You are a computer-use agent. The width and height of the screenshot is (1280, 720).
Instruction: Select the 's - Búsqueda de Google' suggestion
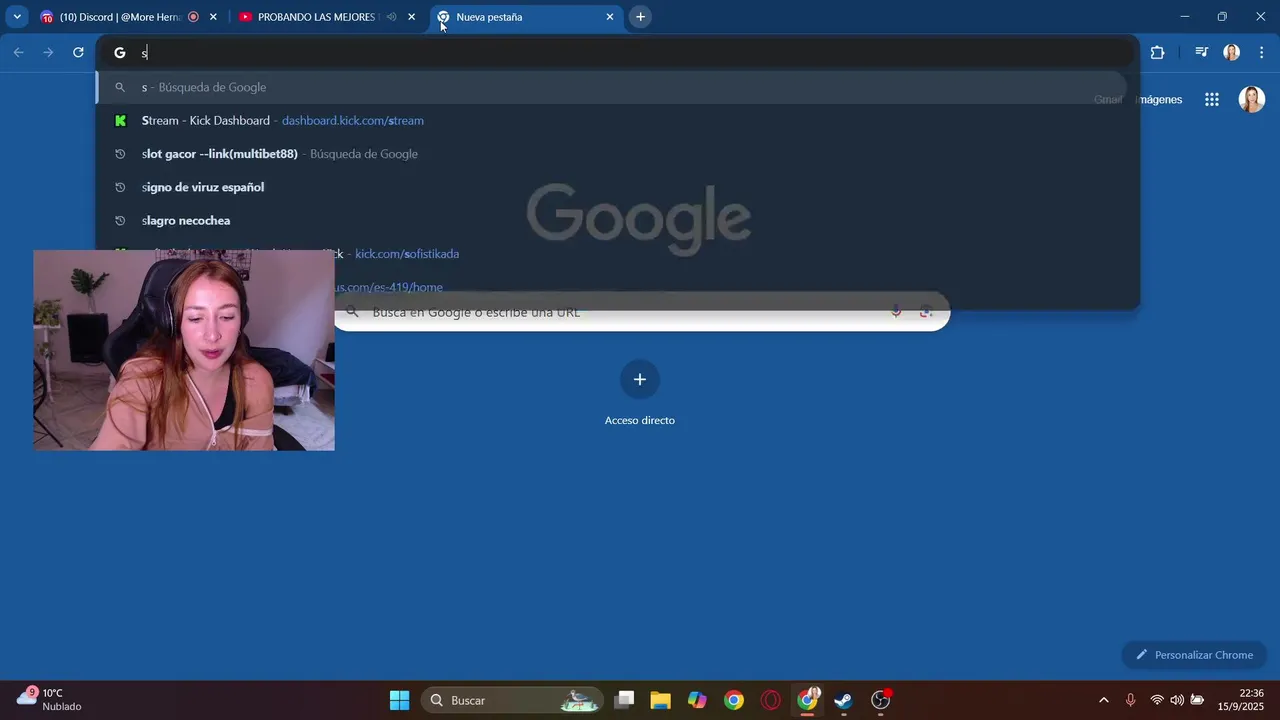(x=611, y=87)
